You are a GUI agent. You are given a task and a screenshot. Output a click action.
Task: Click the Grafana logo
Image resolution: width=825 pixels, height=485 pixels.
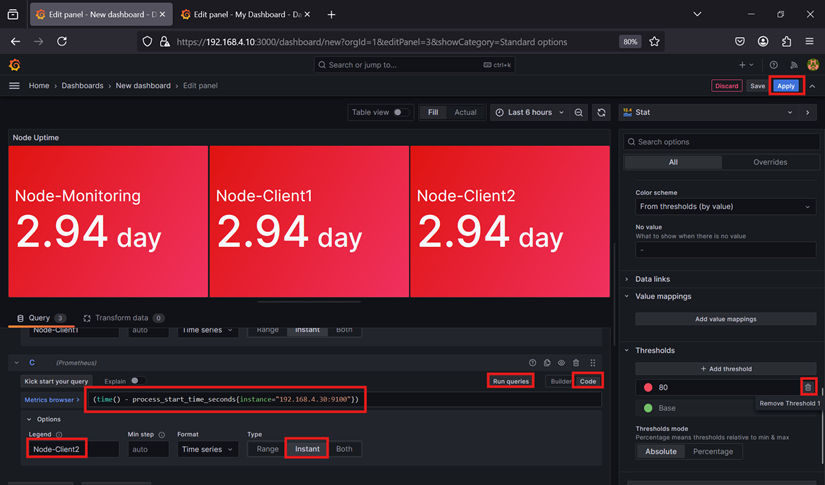[x=15, y=65]
